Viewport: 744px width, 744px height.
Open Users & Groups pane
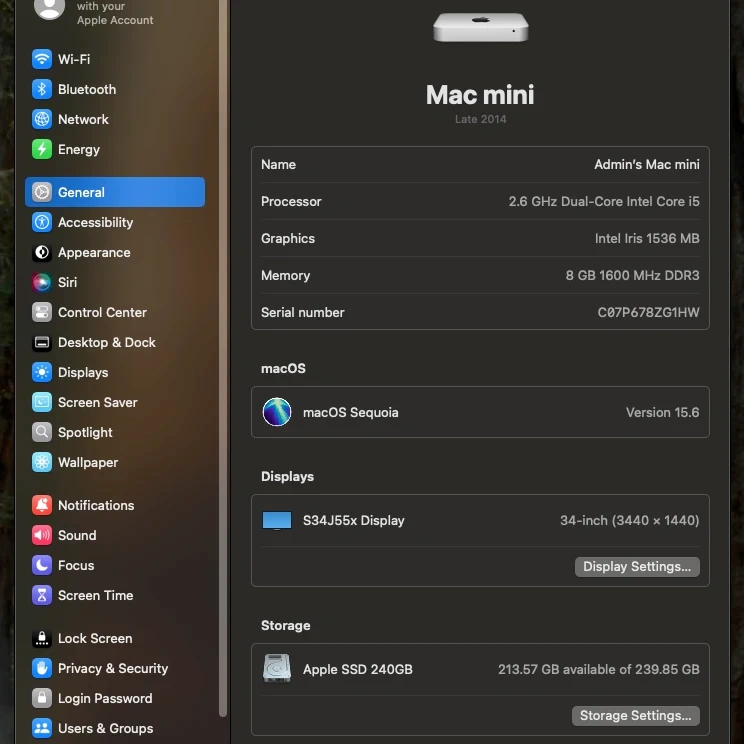click(x=105, y=728)
